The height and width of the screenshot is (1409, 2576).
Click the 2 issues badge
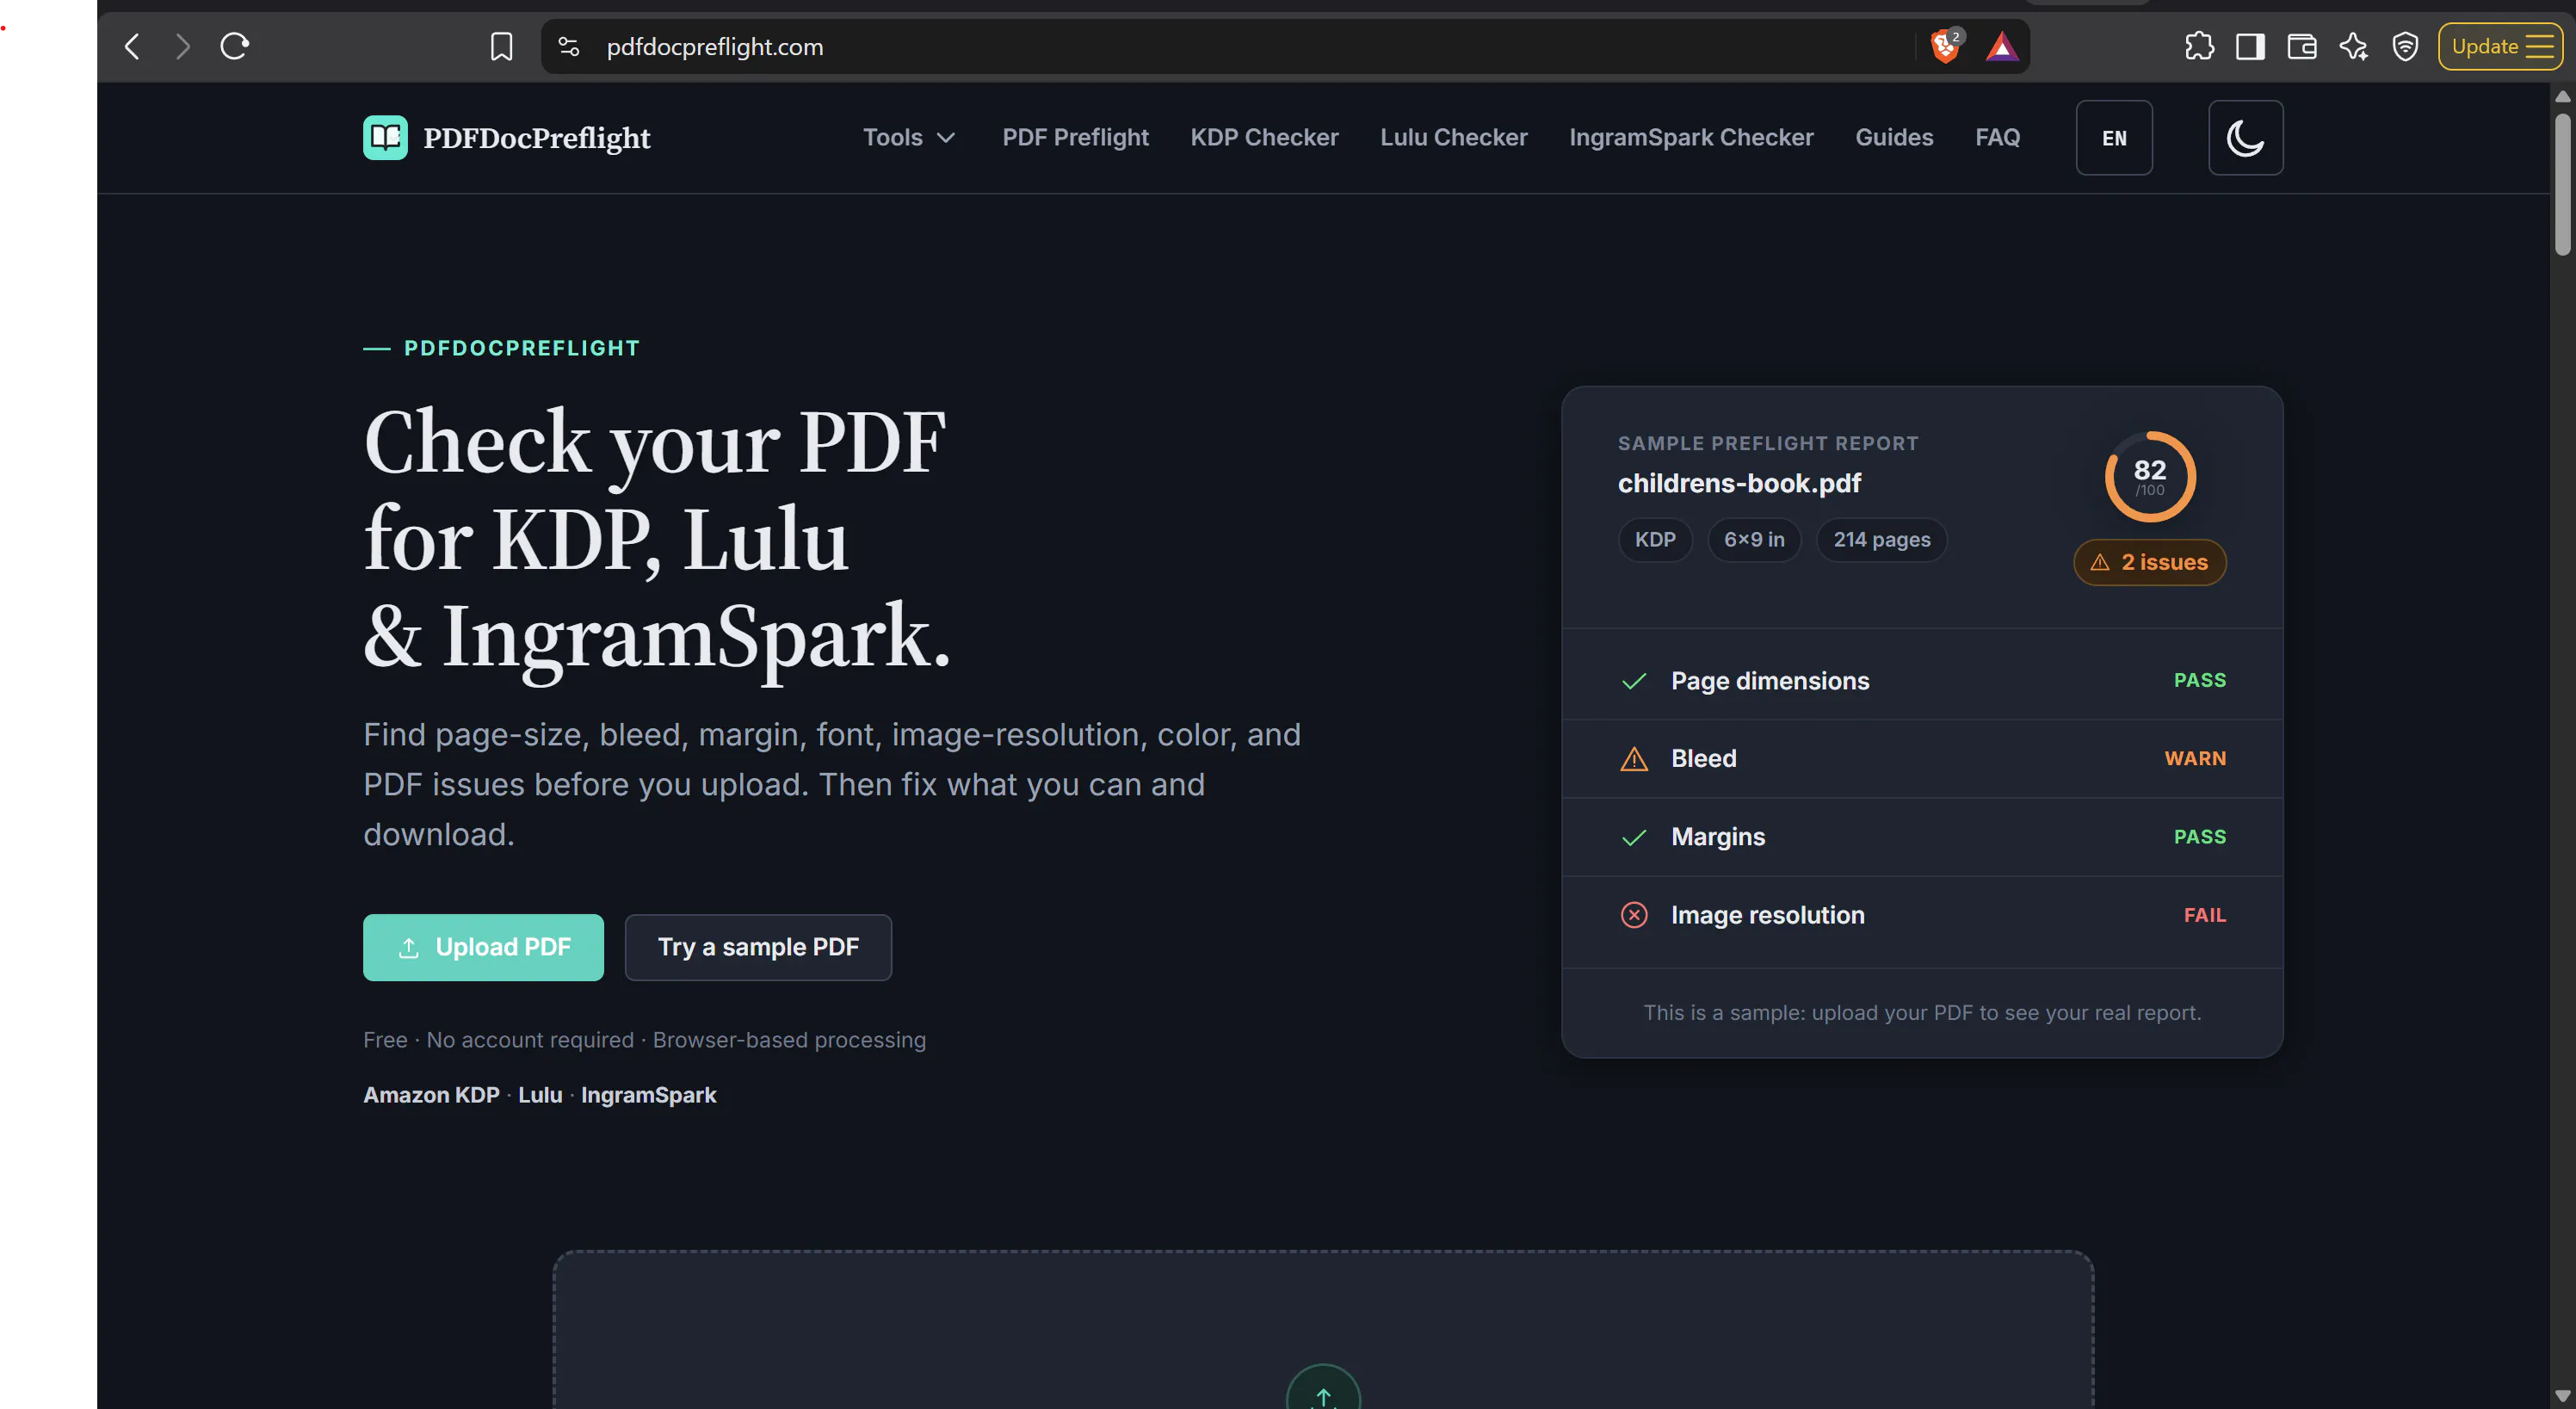2150,562
